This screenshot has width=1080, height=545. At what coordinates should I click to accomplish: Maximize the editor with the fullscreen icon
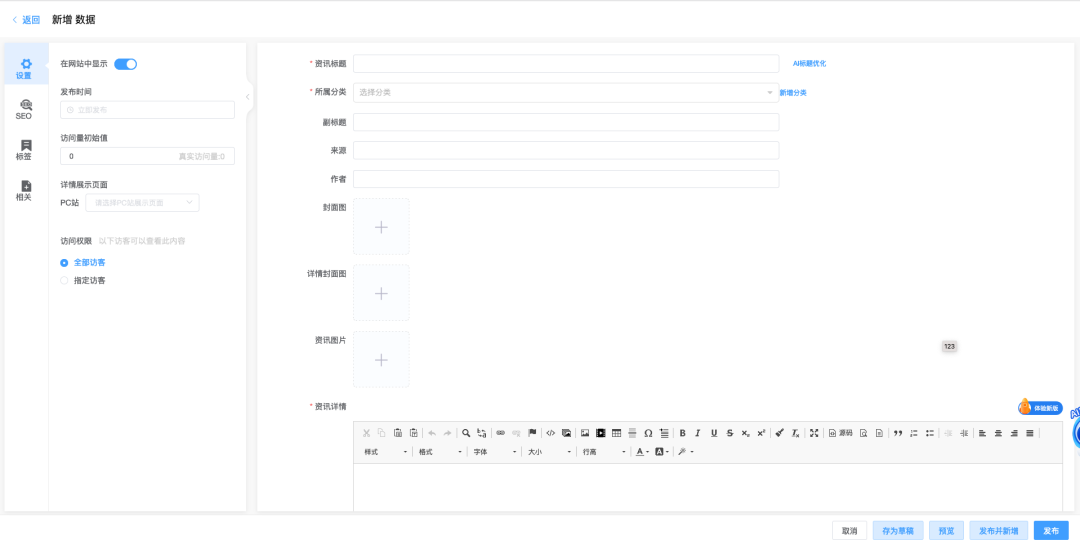pos(814,433)
